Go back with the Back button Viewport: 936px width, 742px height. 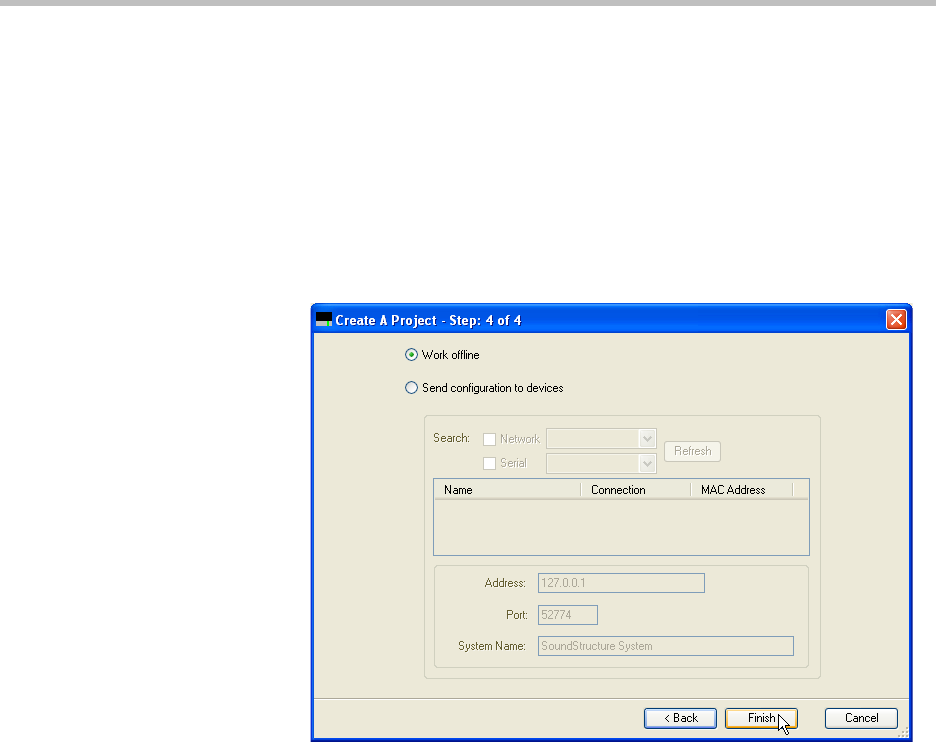[x=680, y=718]
